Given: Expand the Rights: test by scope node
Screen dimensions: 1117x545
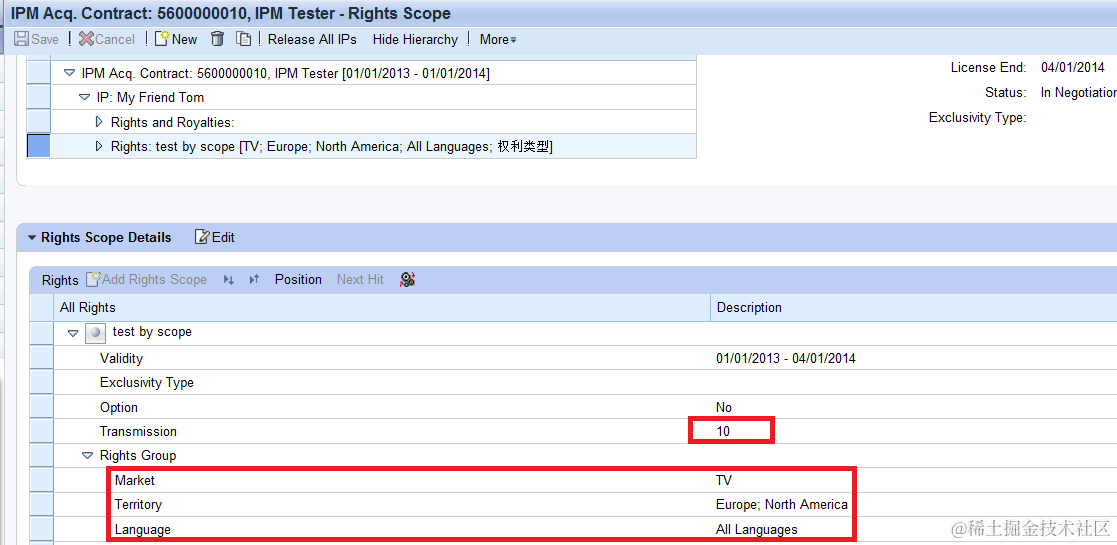Looking at the screenshot, I should (x=100, y=146).
